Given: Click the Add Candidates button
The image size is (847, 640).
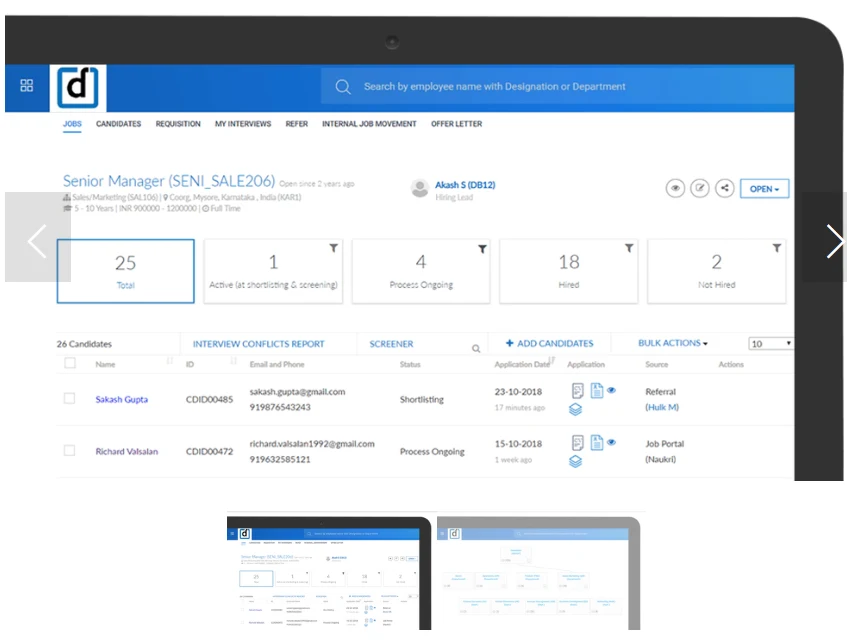Looking at the screenshot, I should click(549, 343).
